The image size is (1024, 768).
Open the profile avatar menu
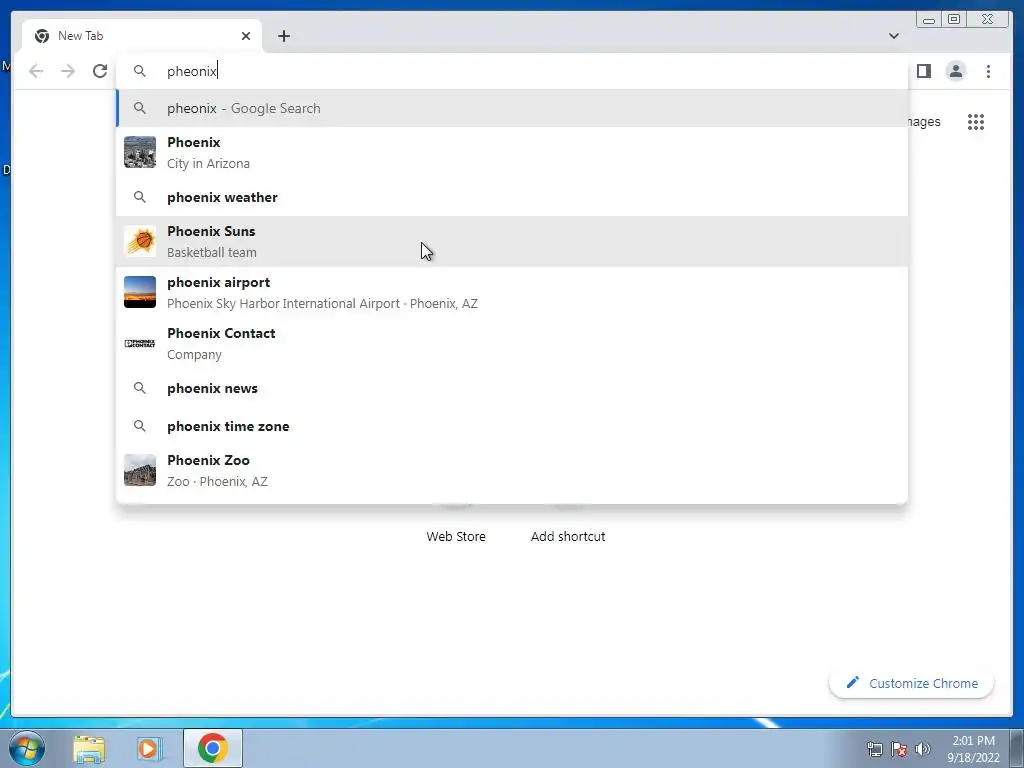955,71
